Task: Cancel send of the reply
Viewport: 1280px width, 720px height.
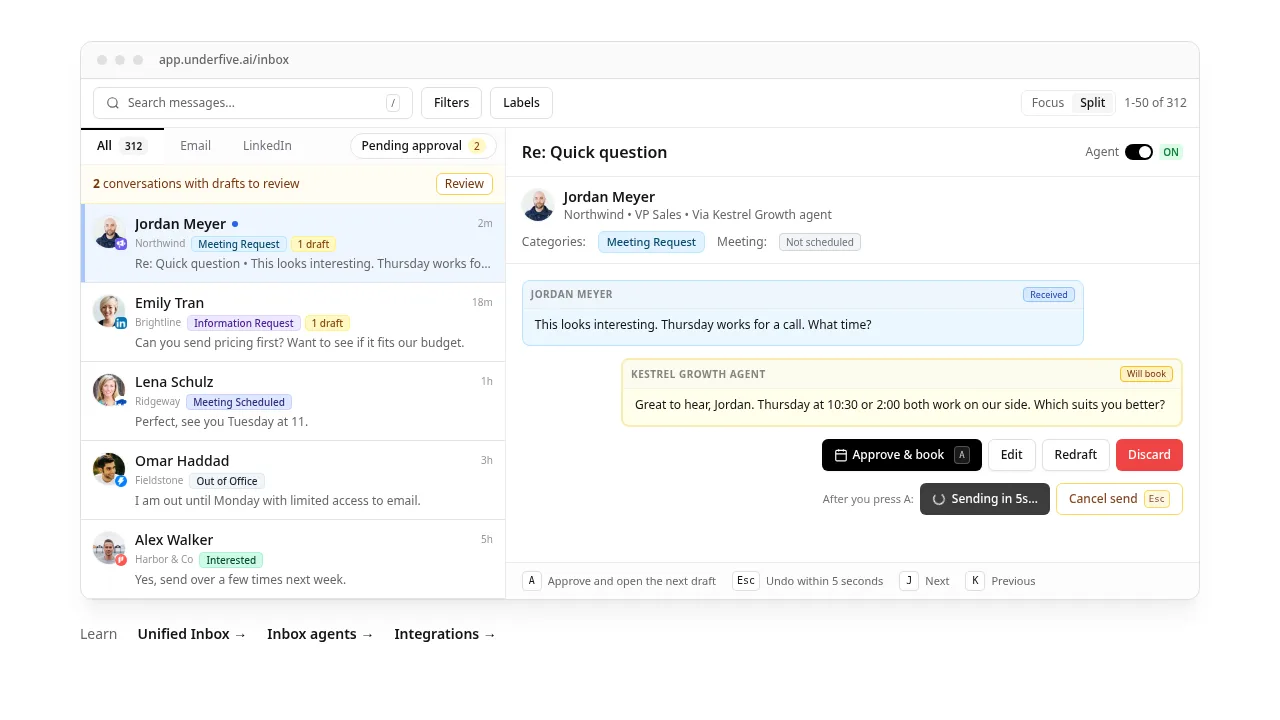Action: click(x=1119, y=499)
